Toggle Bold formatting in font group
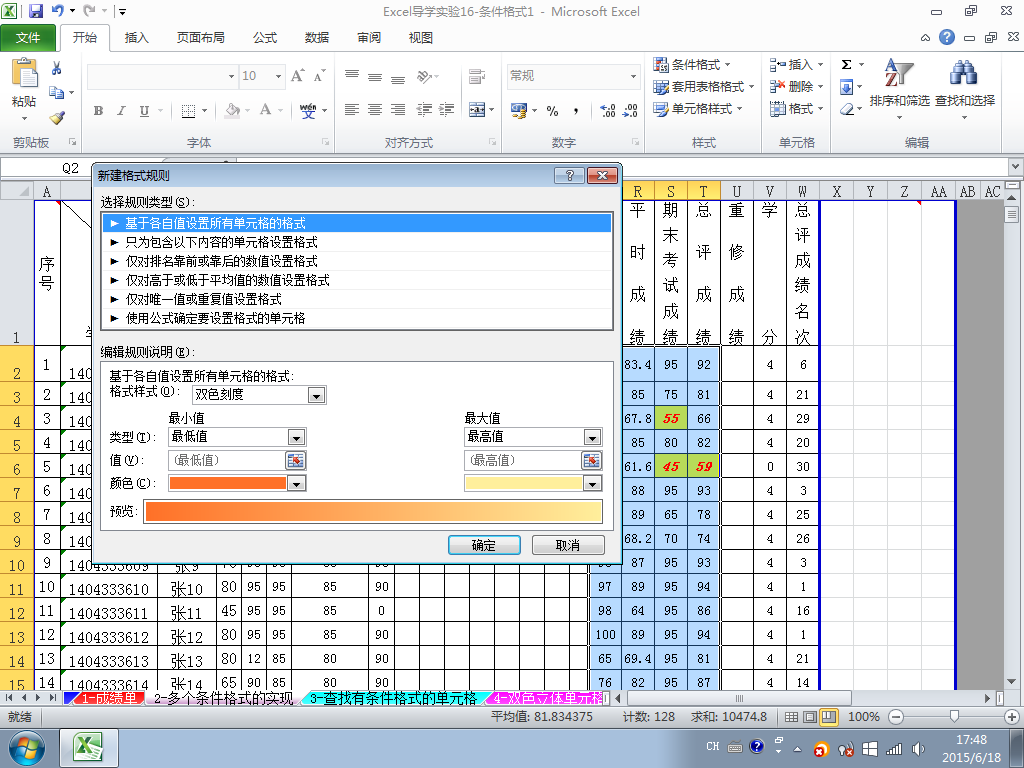The image size is (1024, 768). [x=99, y=111]
